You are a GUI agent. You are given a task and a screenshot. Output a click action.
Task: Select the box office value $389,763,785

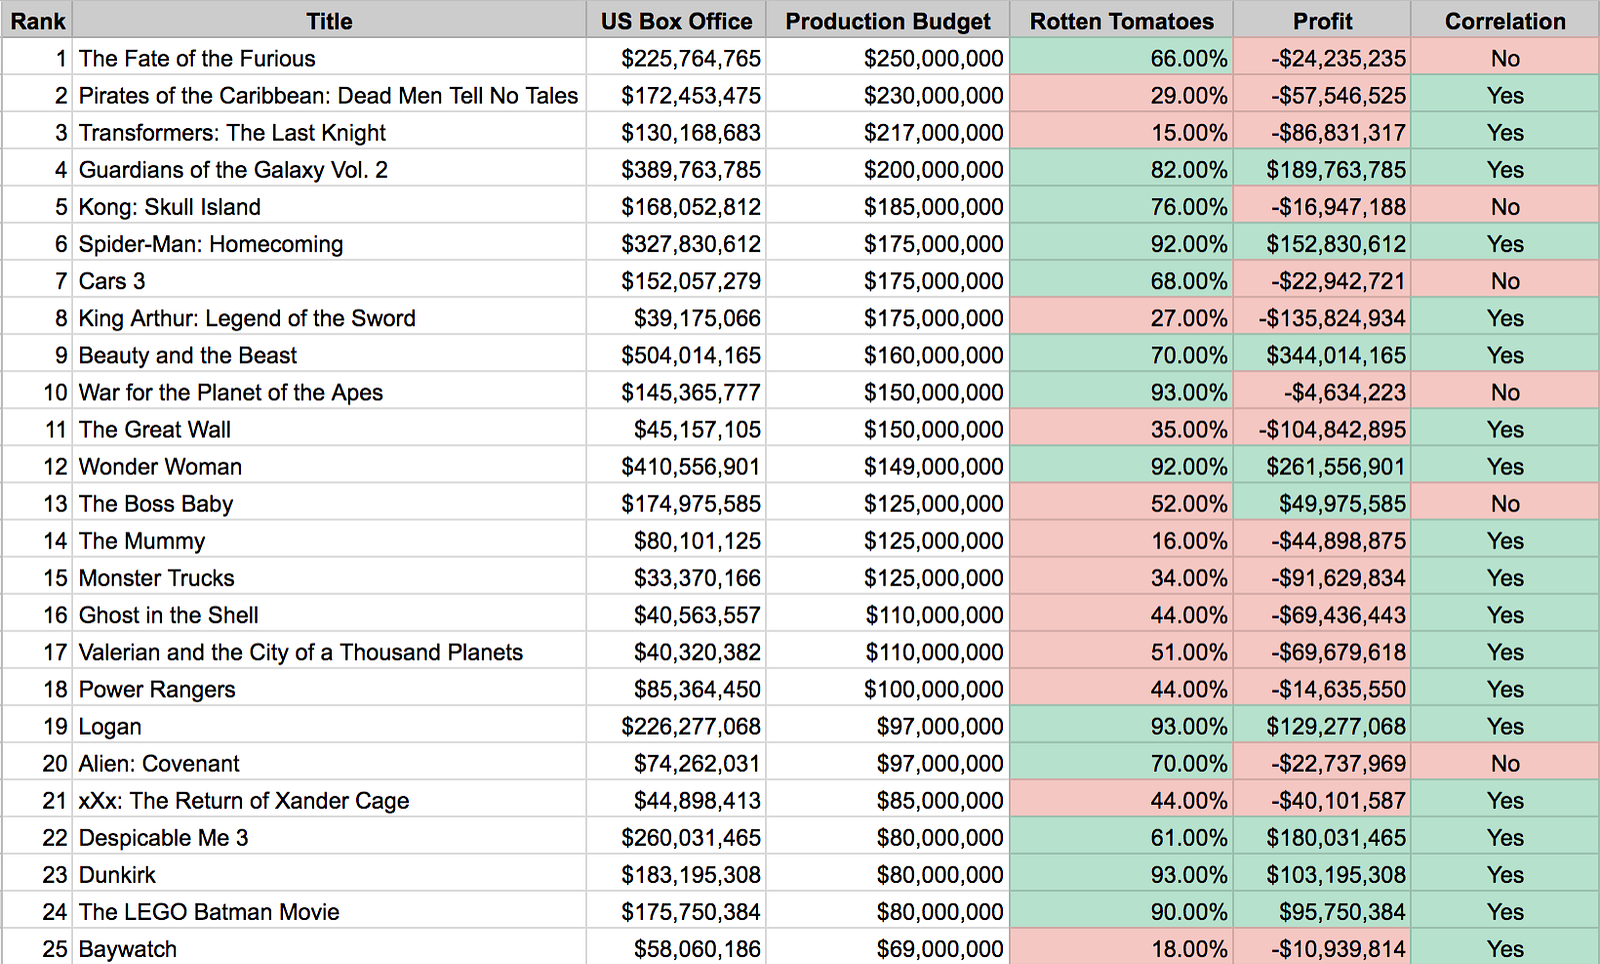pyautogui.click(x=676, y=169)
